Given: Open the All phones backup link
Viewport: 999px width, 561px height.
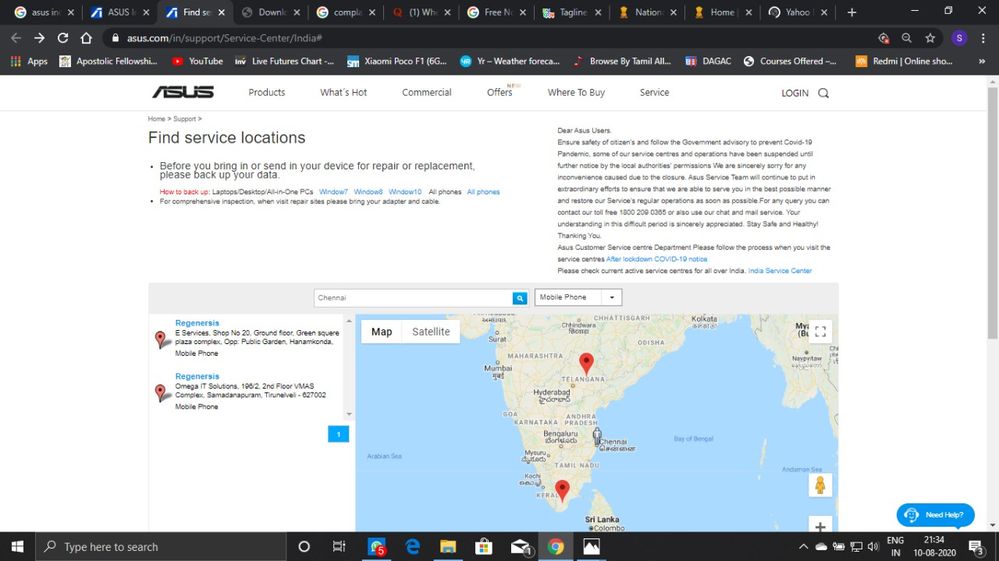Looking at the screenshot, I should coord(483,192).
